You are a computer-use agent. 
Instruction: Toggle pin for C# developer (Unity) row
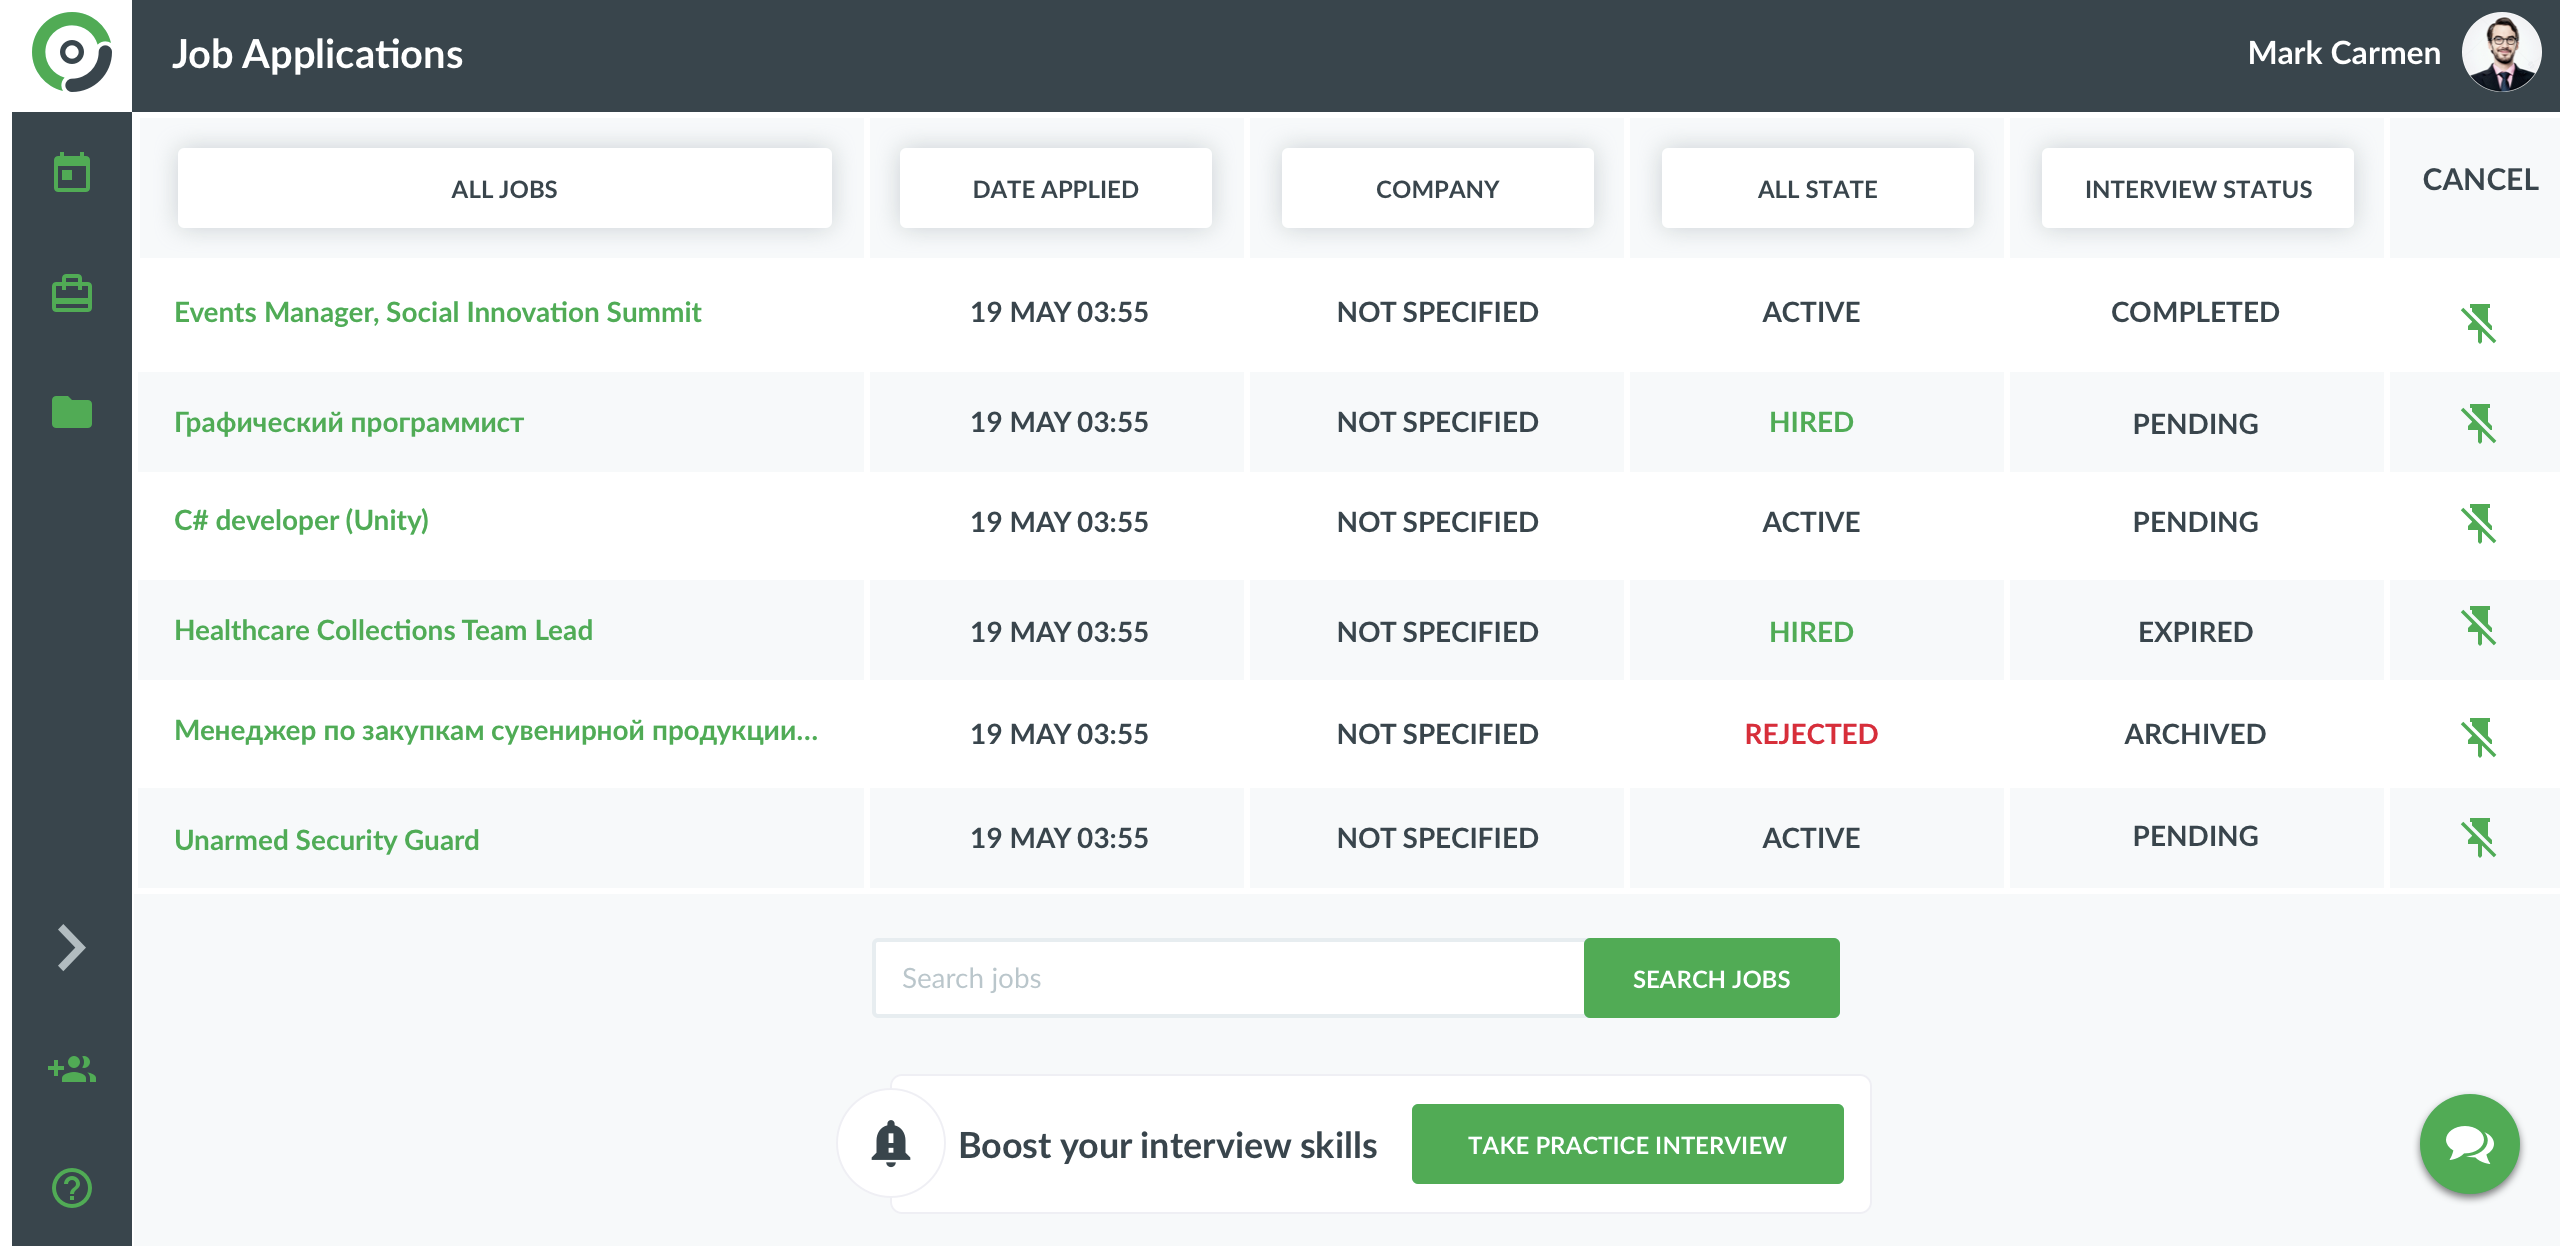pos(2478,523)
